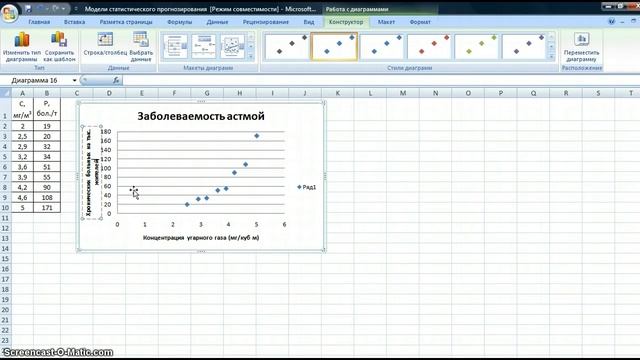This screenshot has width=640, height=360.
Task: Select column K header
Action: (338, 93)
